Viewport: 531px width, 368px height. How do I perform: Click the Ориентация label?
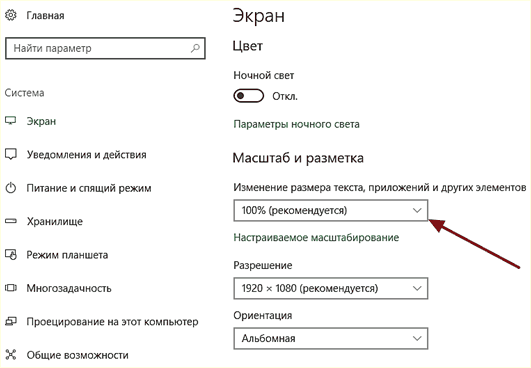pyautogui.click(x=262, y=315)
